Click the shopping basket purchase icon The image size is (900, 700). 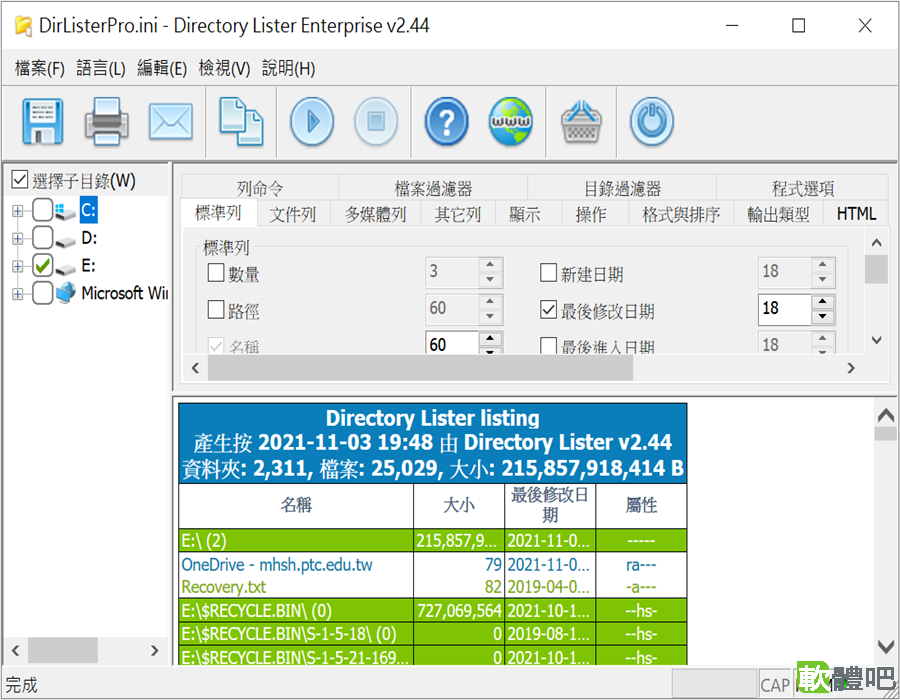tap(581, 122)
